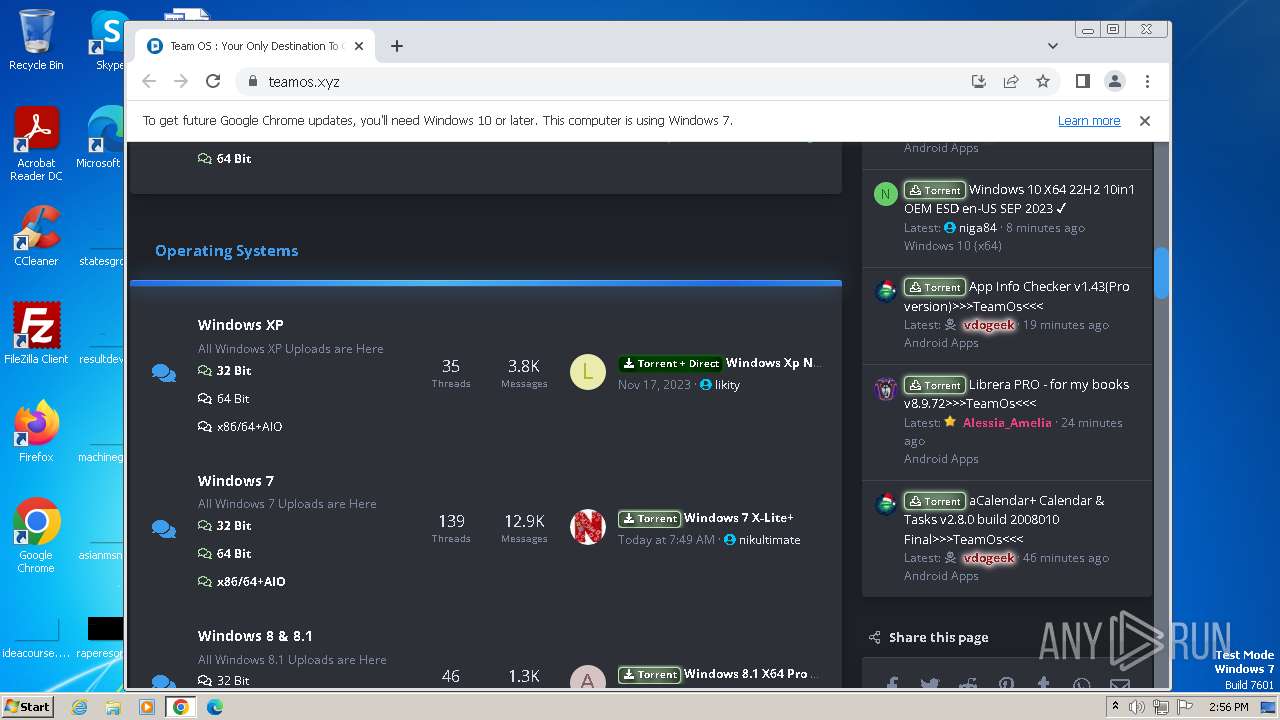Click the avatar beside the Librera PRO thread
Image resolution: width=1280 pixels, height=720 pixels.
[x=885, y=389]
